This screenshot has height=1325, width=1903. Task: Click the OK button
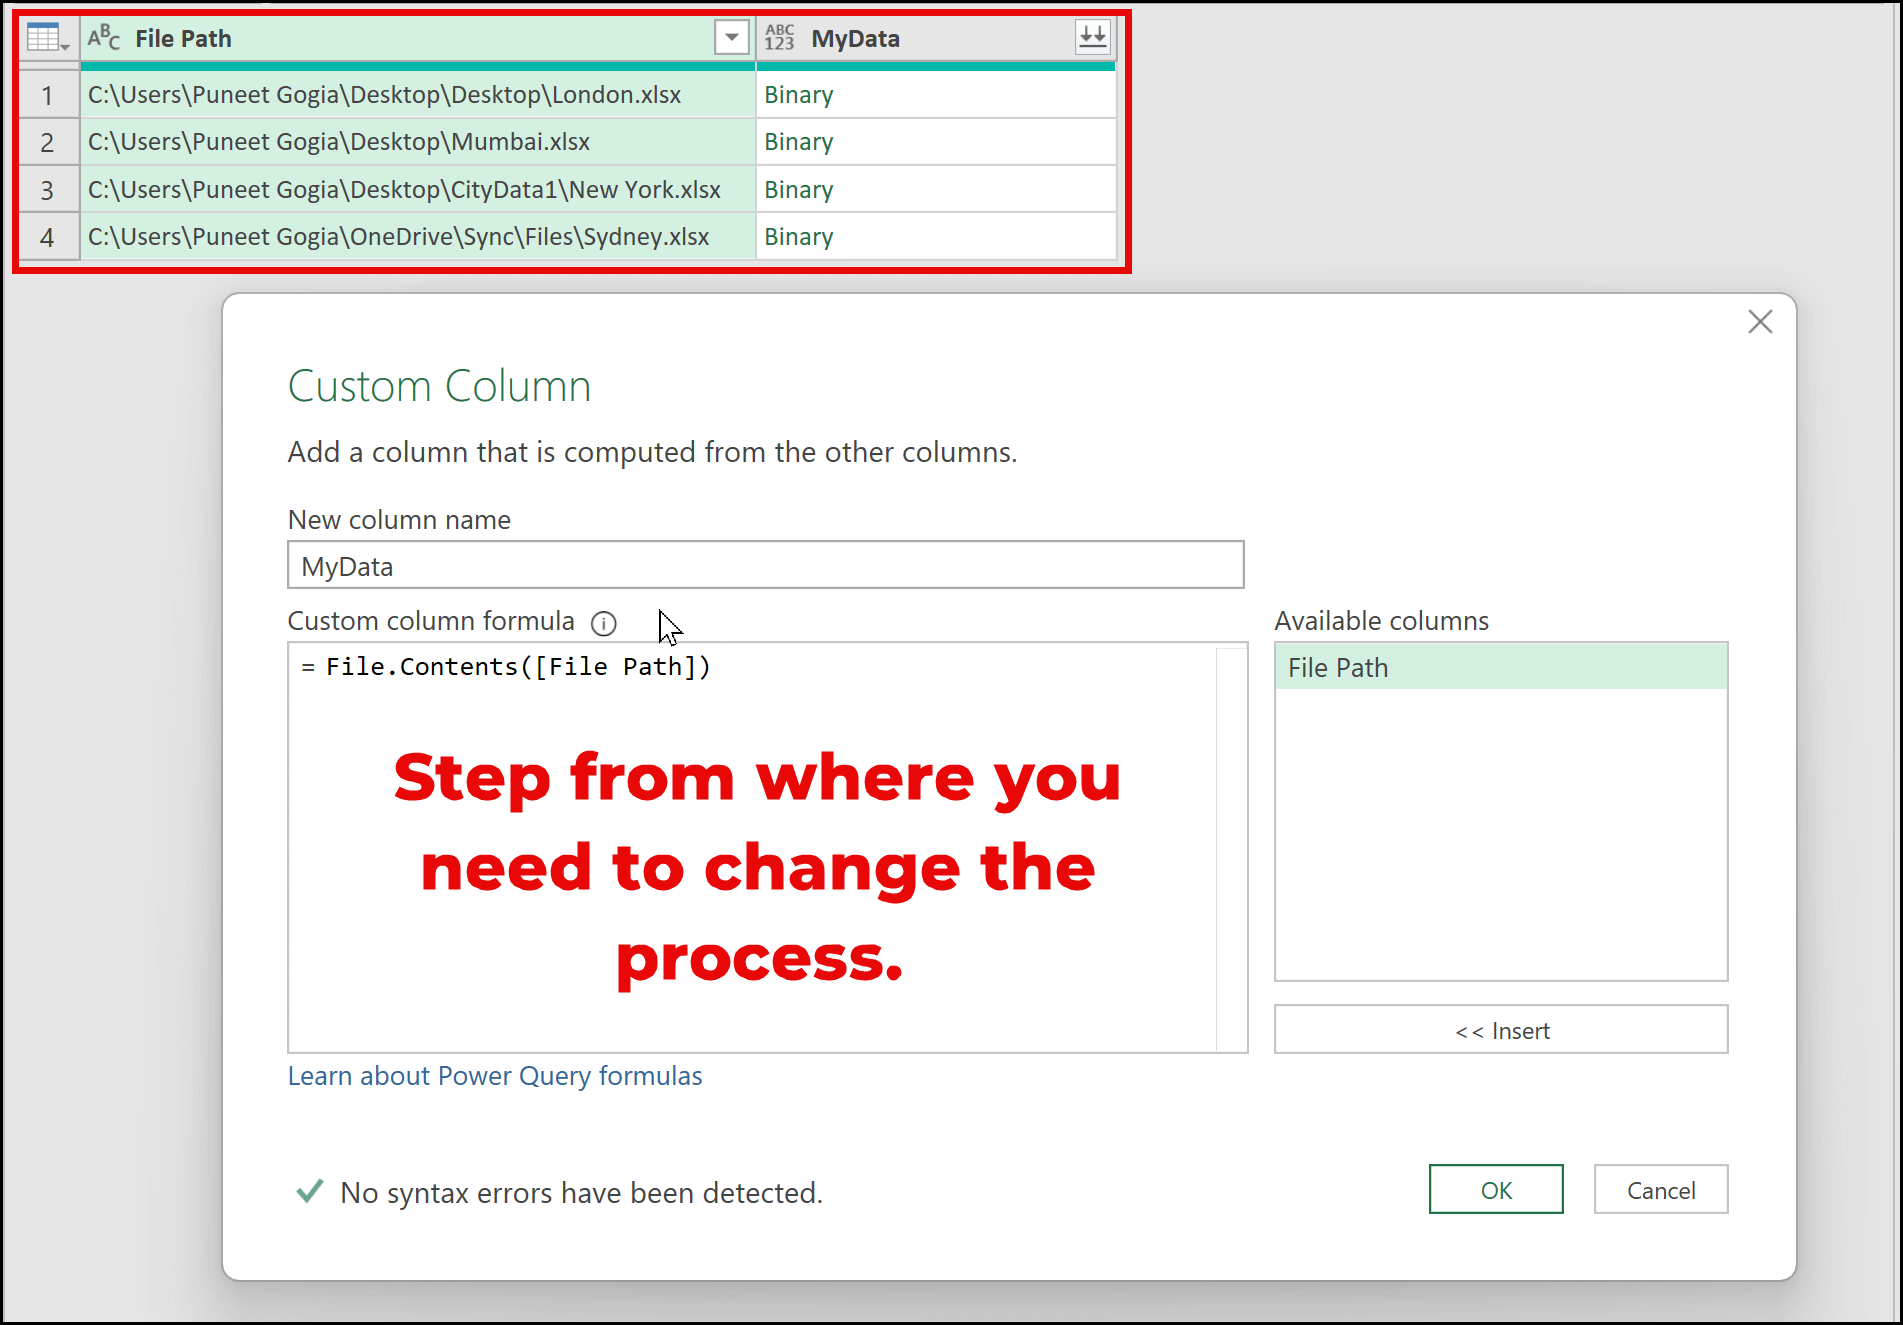coord(1495,1190)
